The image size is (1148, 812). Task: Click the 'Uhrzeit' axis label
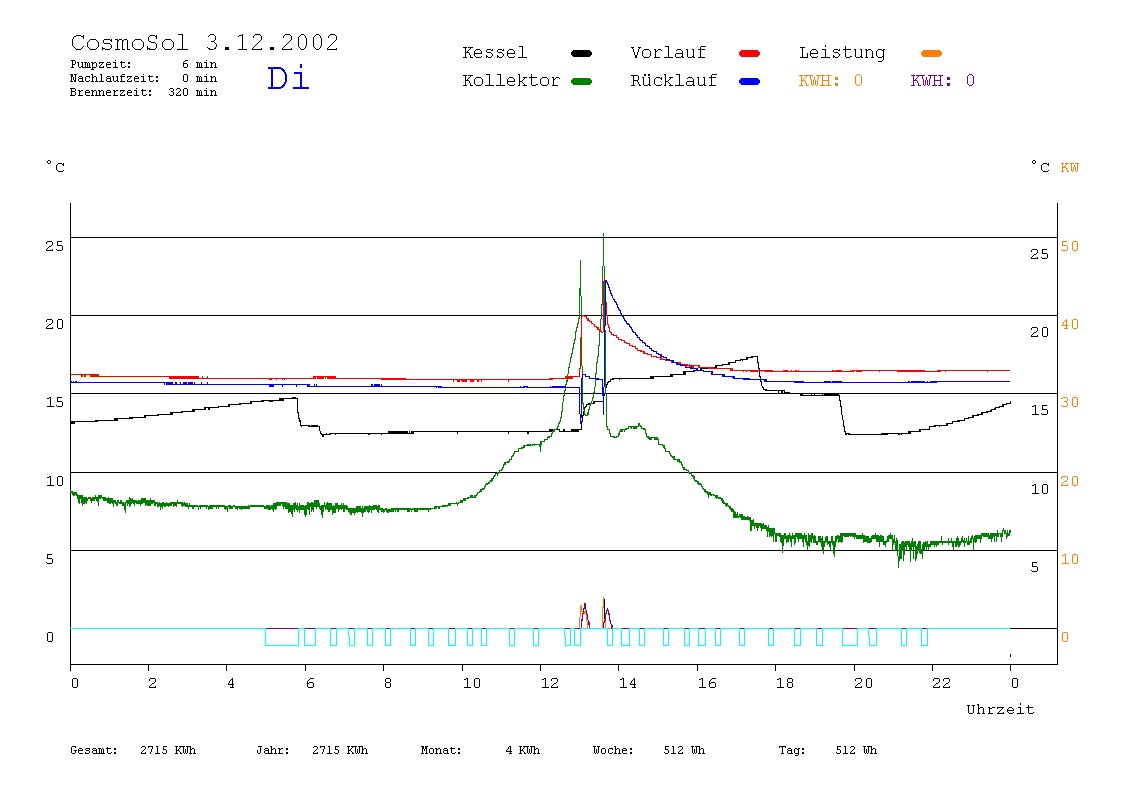(1000, 709)
